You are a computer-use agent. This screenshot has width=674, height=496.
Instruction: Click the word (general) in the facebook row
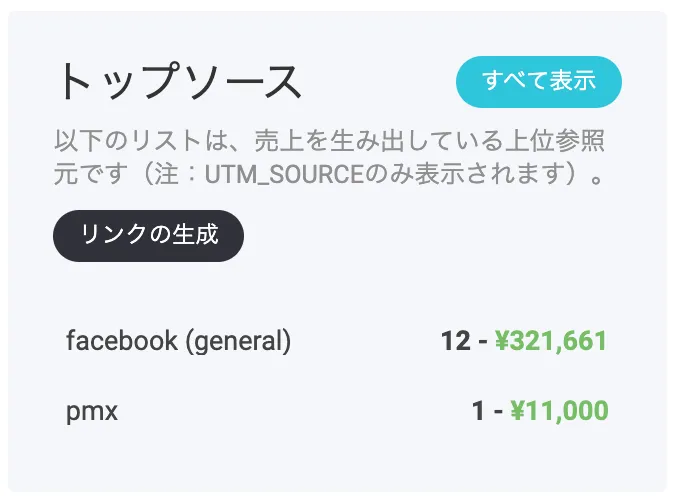point(237,341)
